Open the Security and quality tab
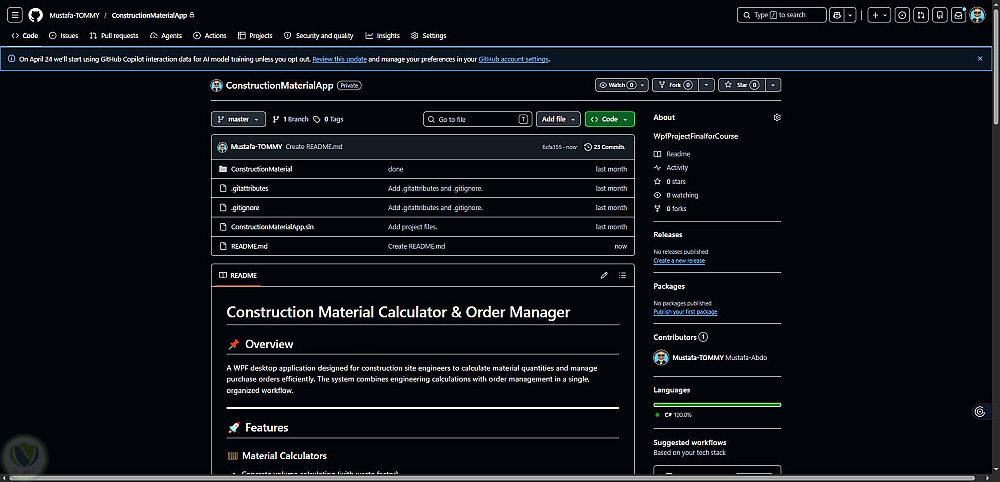The height and width of the screenshot is (482, 1000). (x=318, y=36)
